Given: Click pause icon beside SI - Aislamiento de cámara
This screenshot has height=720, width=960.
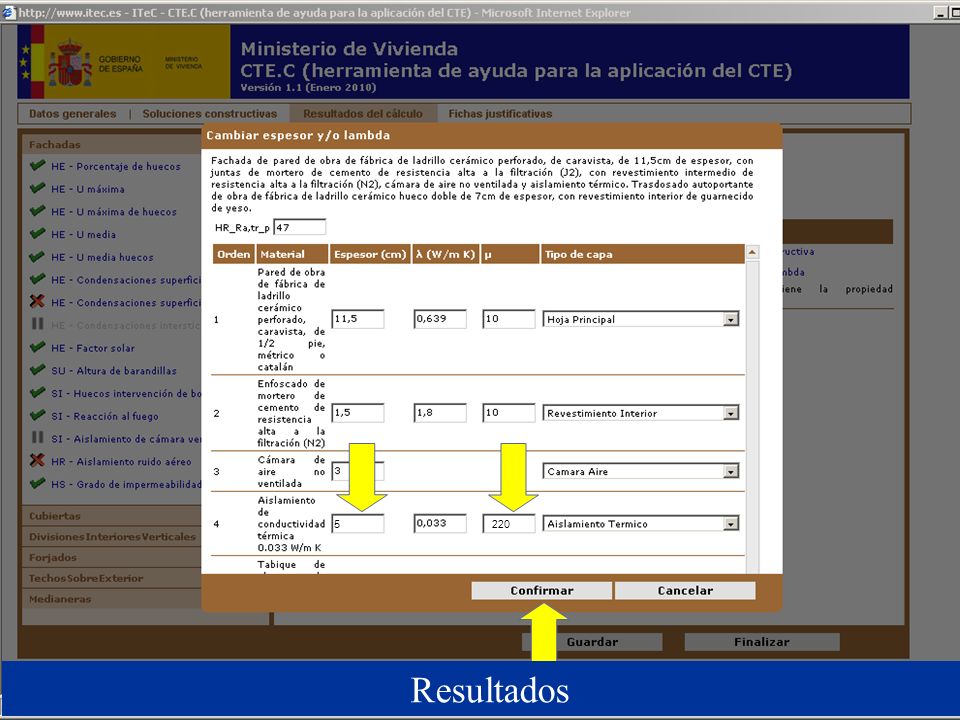Looking at the screenshot, I should click(x=37, y=437).
